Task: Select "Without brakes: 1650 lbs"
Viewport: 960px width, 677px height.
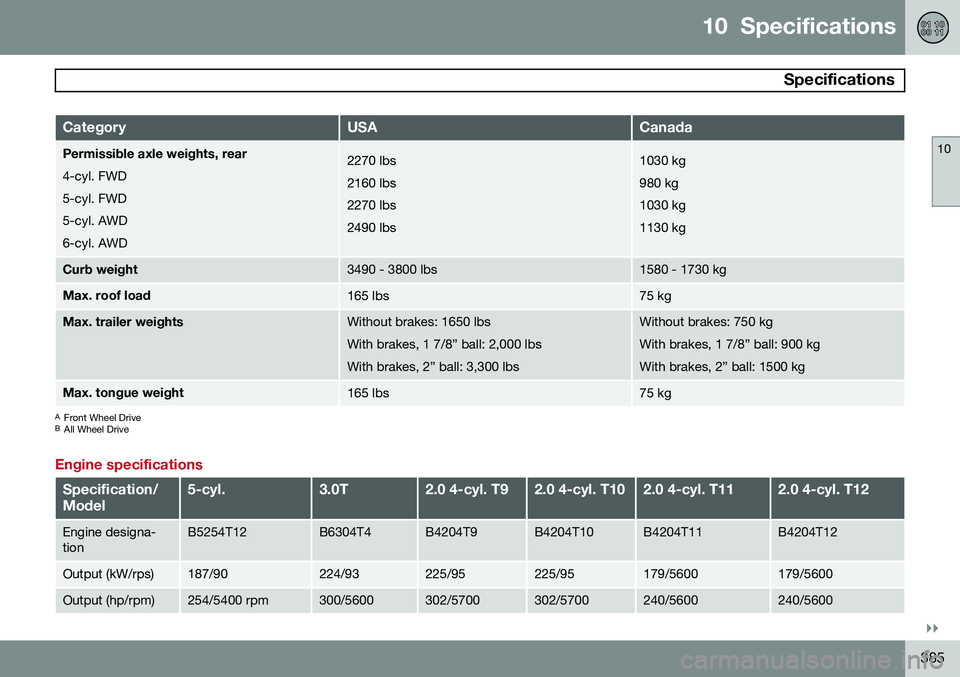Action: [419, 322]
